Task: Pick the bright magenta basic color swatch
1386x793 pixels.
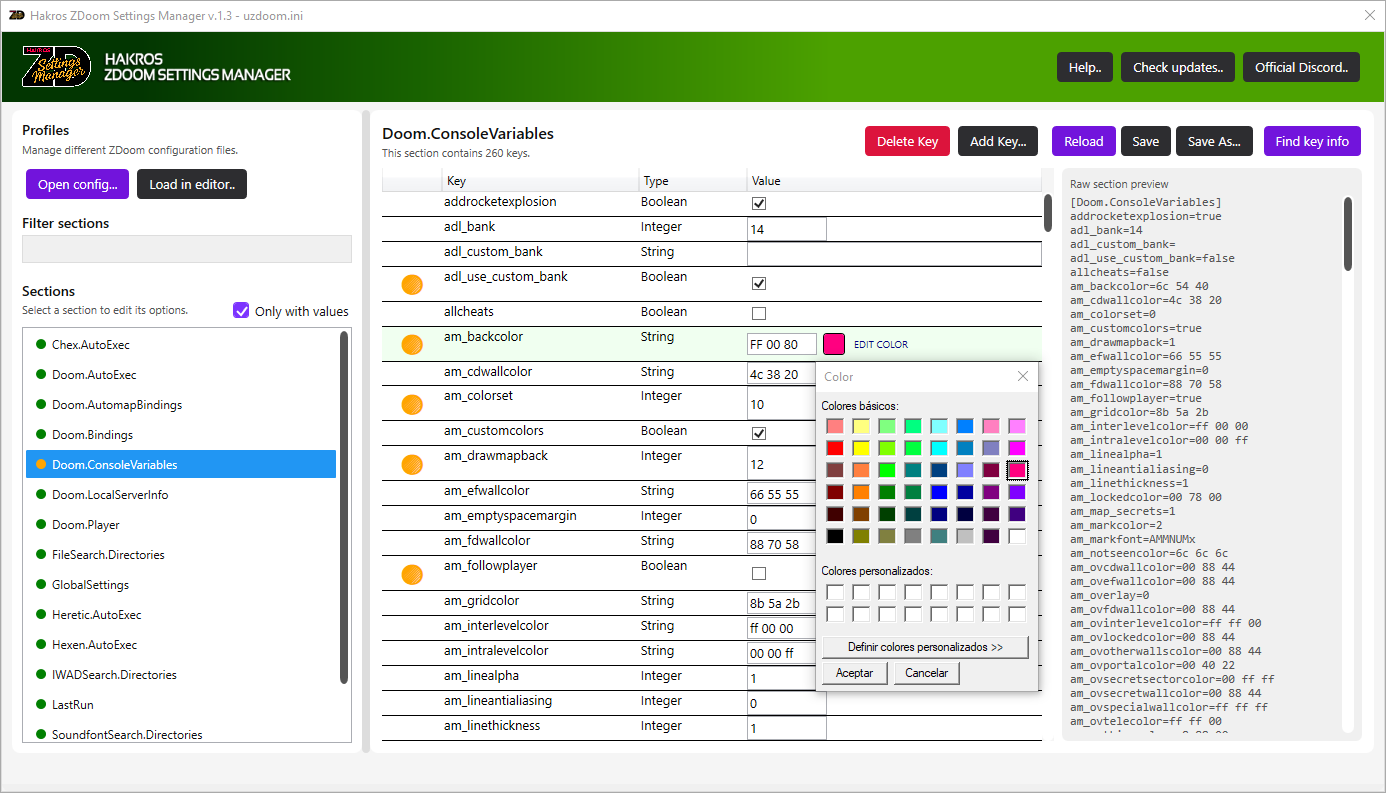Action: tap(1017, 448)
